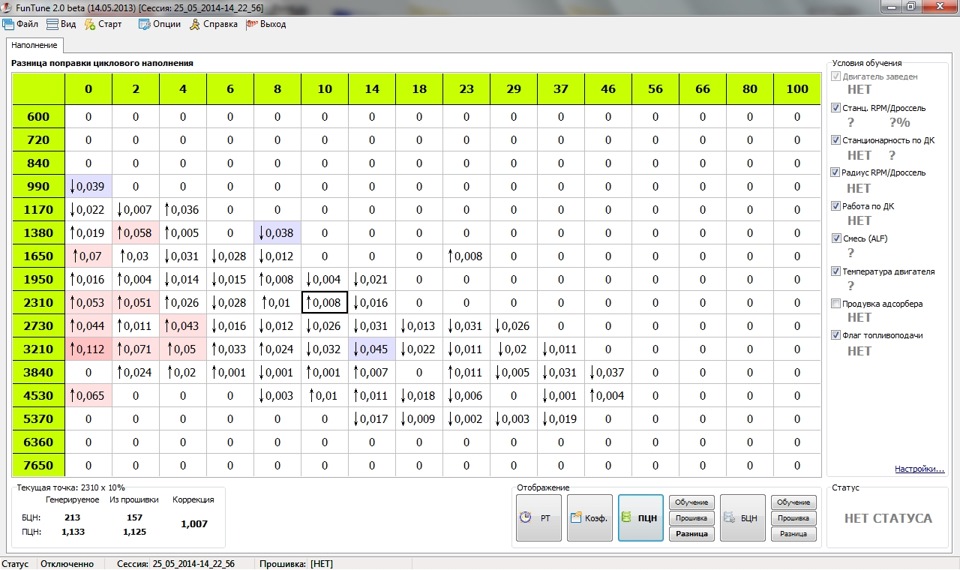The width and height of the screenshot is (960, 570).
Task: Toggle Смесь (ALF) checkbox
Action: (x=836, y=238)
